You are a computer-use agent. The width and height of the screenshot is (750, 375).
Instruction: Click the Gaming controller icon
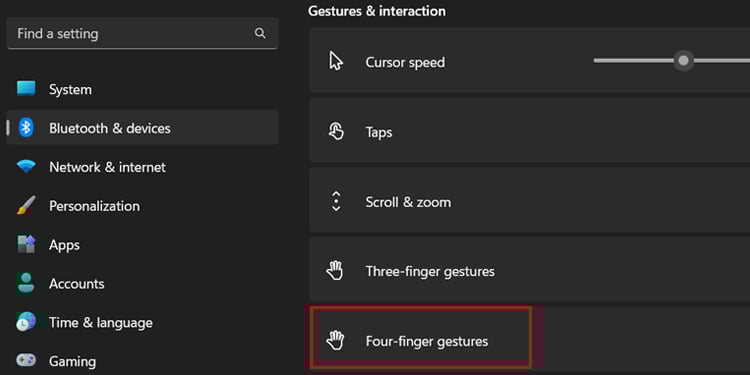pyautogui.click(x=26, y=360)
